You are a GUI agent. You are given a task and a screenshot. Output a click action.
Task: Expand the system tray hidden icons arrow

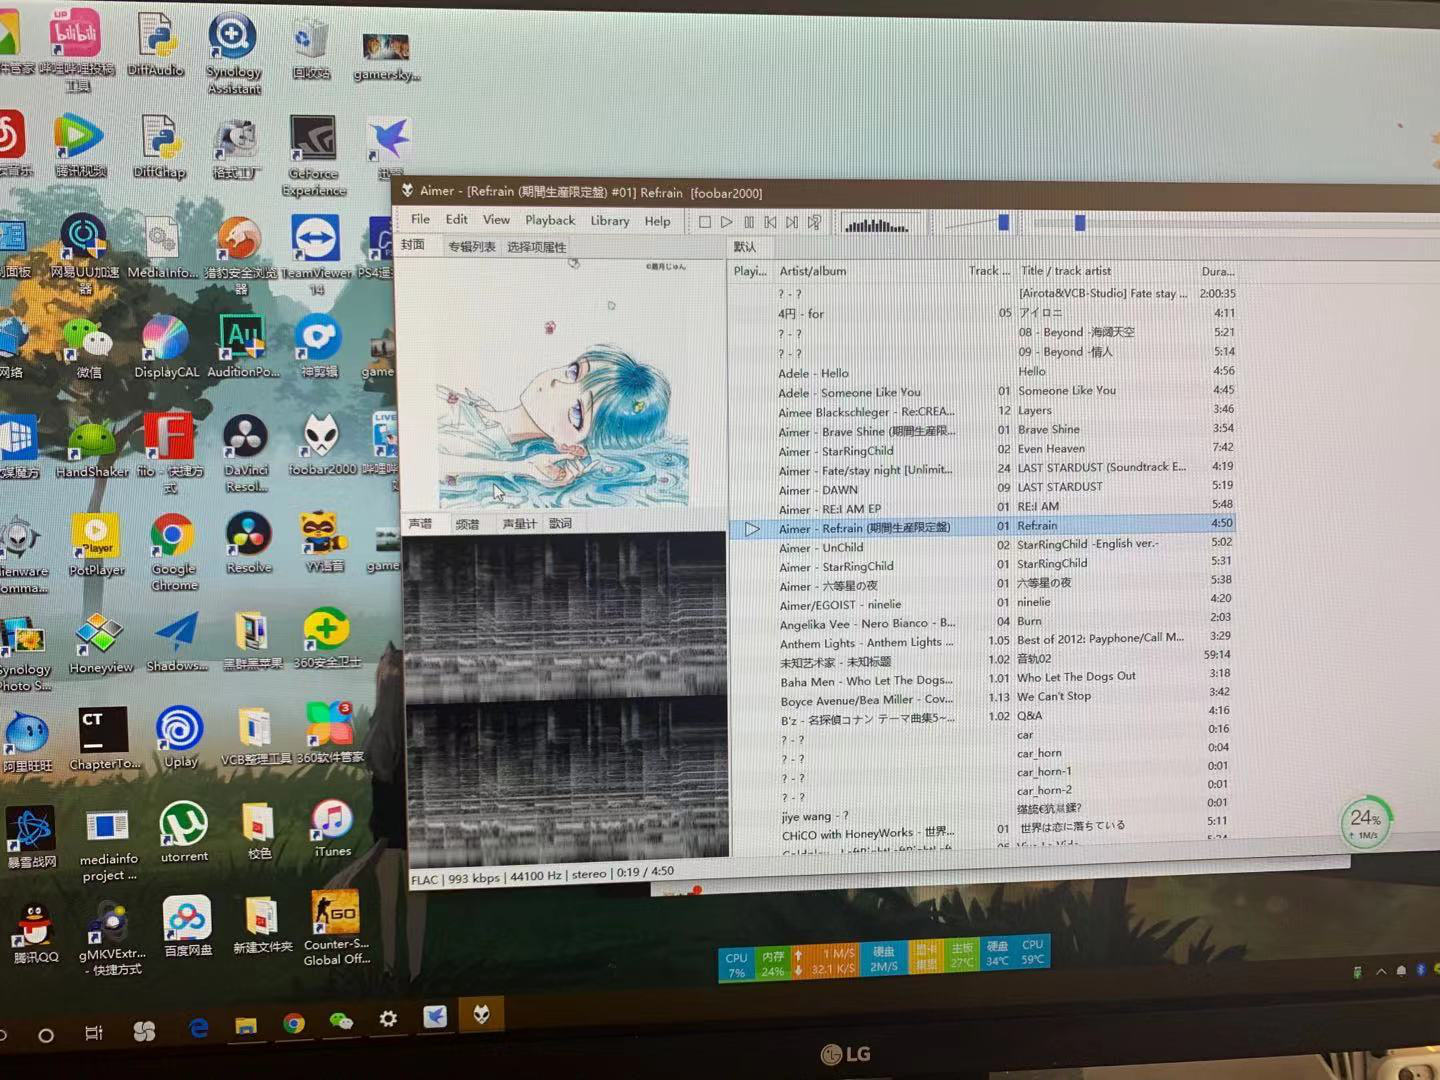(x=1381, y=971)
